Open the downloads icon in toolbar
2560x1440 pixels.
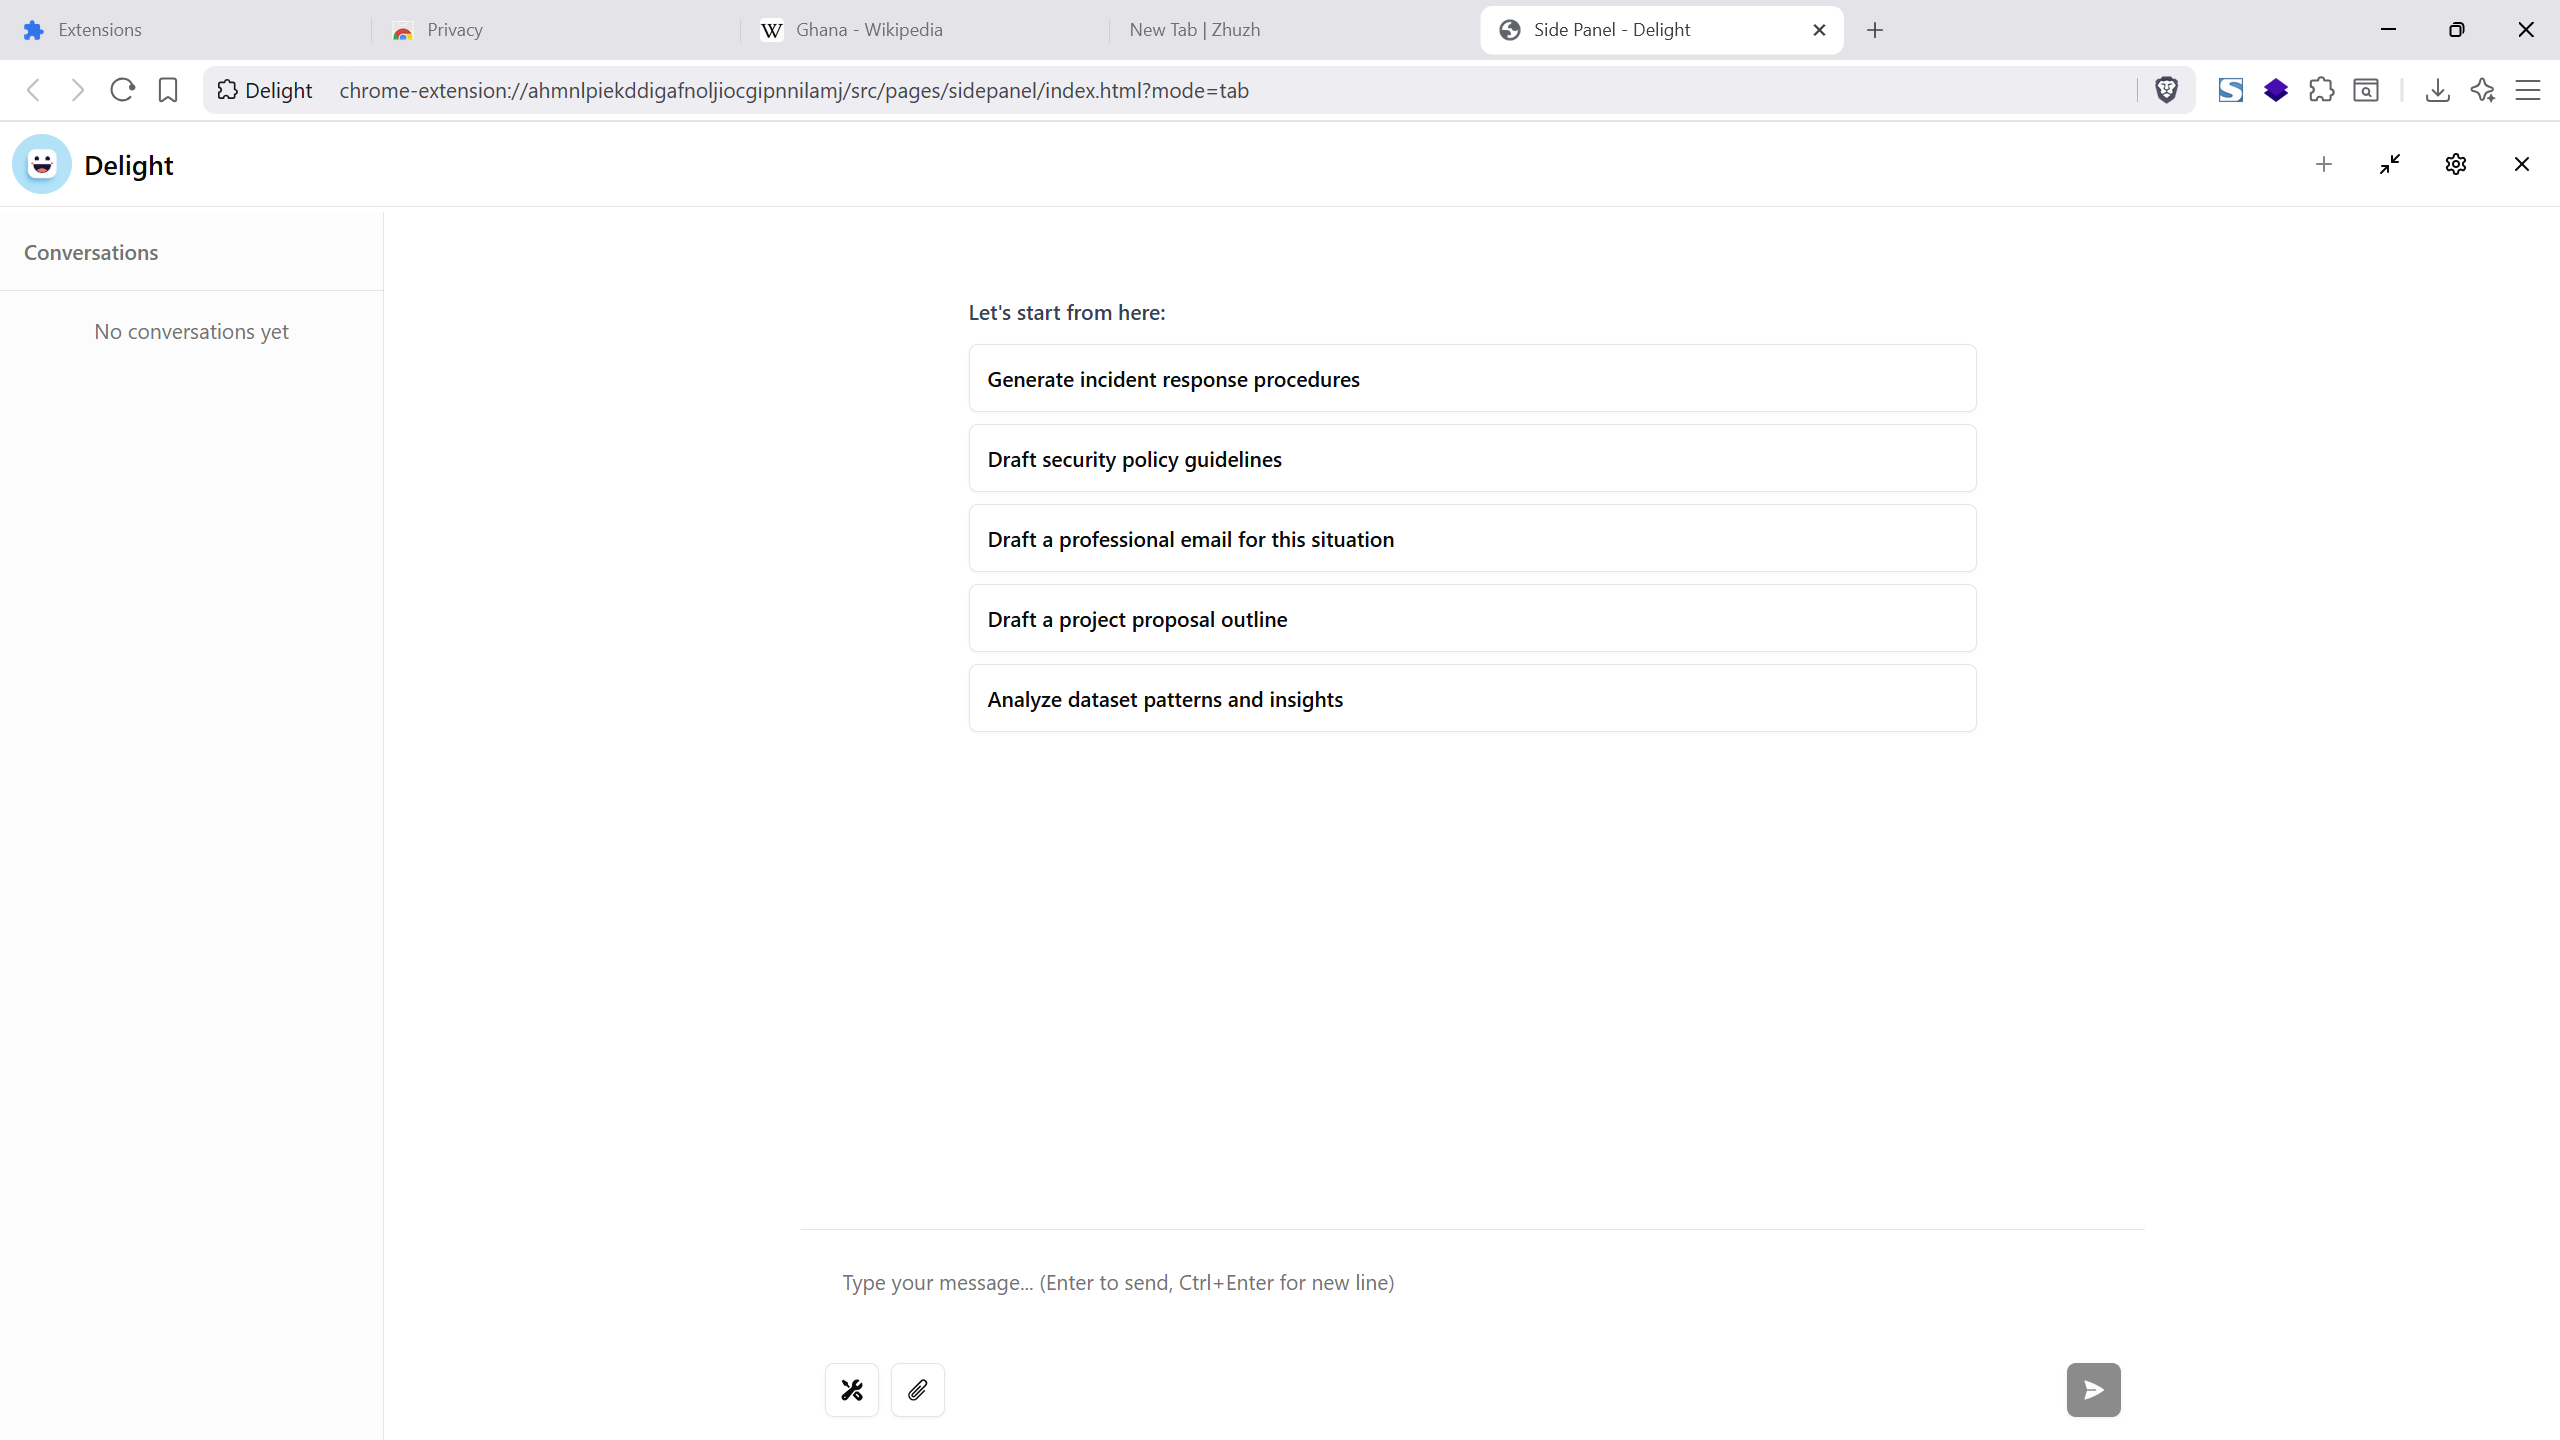2437,90
